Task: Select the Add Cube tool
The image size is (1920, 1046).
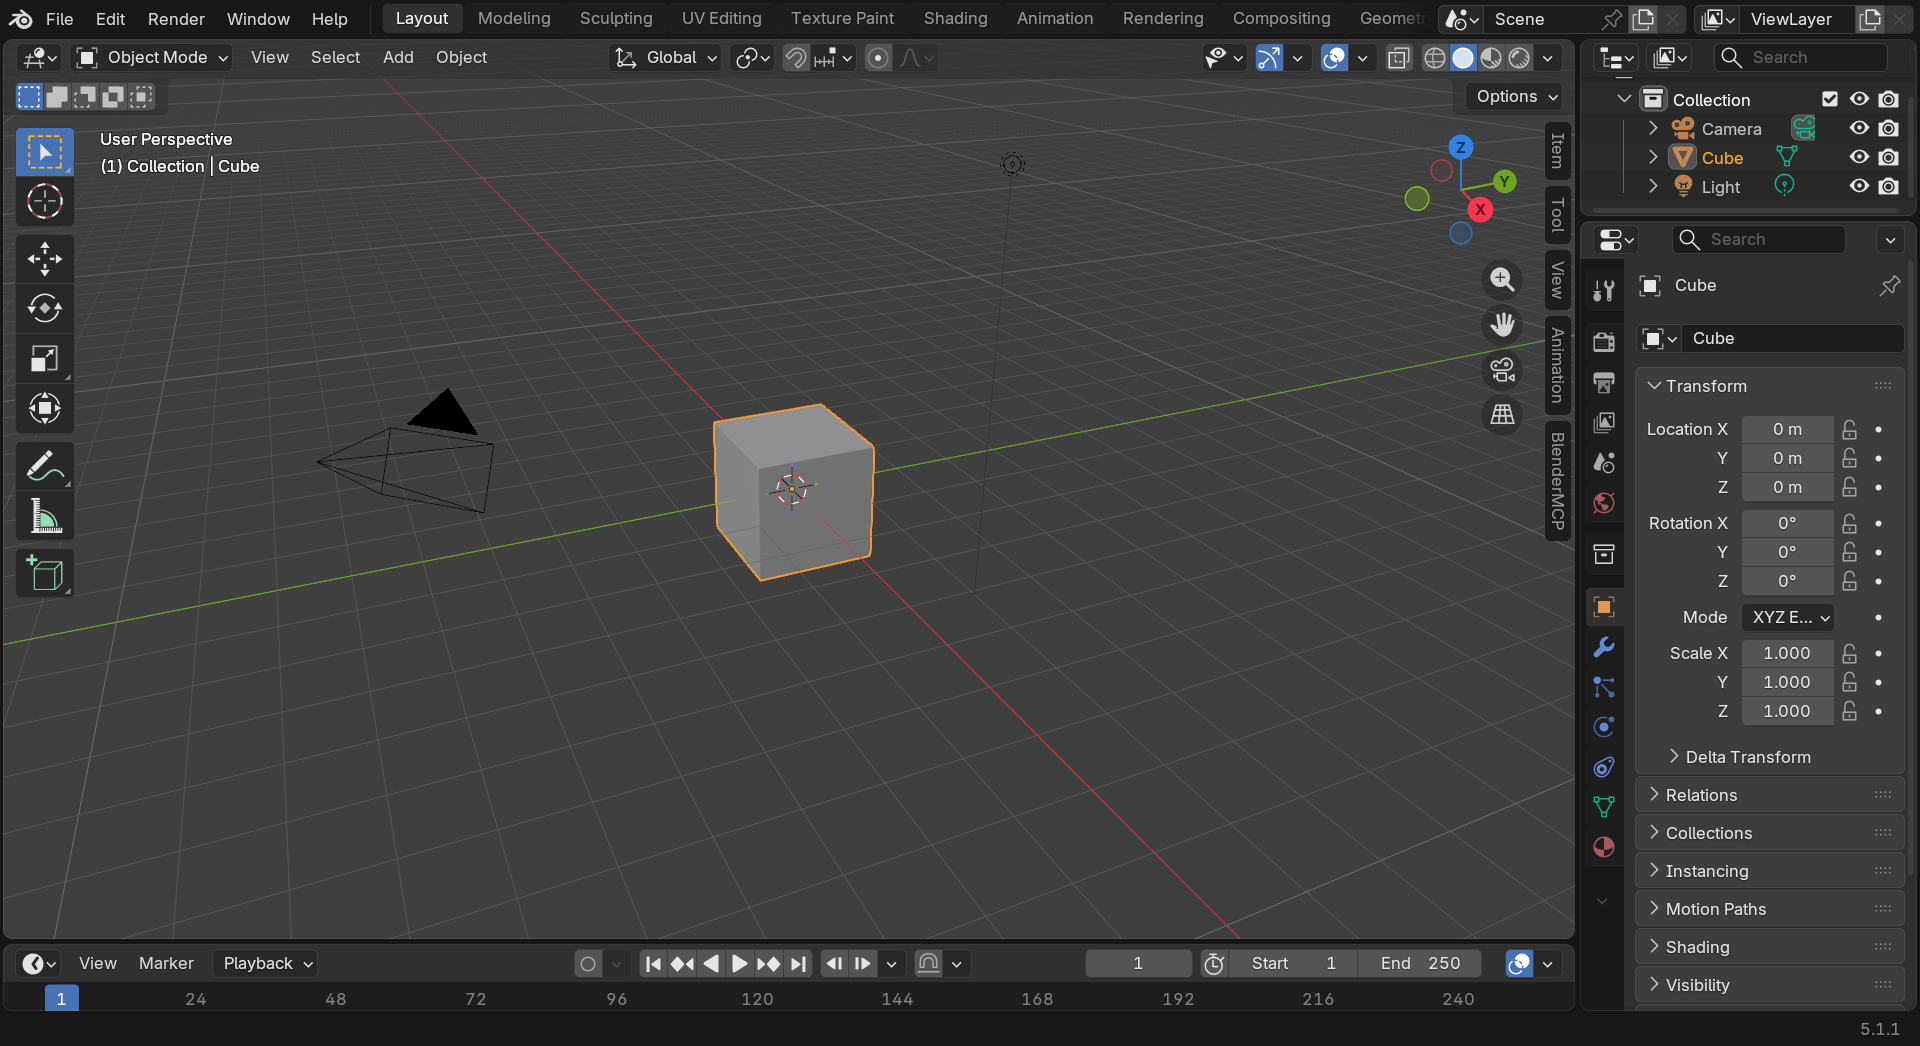Action: coord(44,573)
